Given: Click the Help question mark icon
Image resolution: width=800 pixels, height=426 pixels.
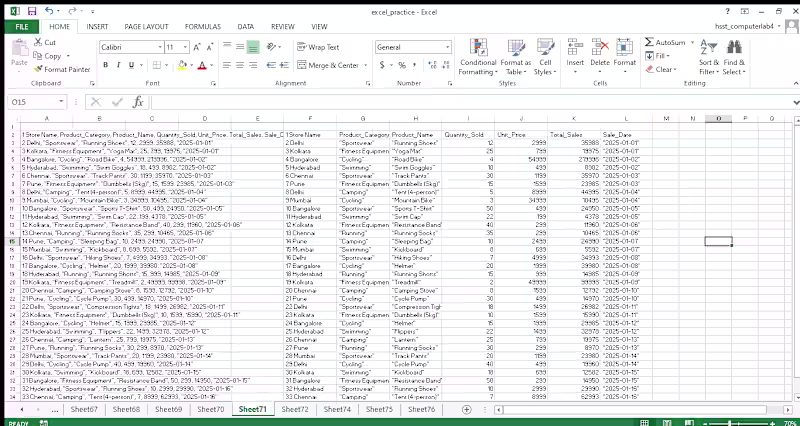Looking at the screenshot, I should point(728,11).
